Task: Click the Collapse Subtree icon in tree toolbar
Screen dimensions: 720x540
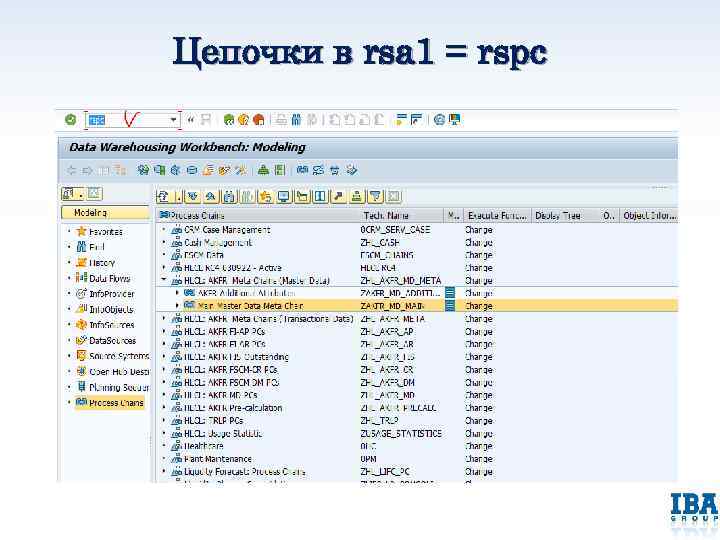Action: coord(211,197)
